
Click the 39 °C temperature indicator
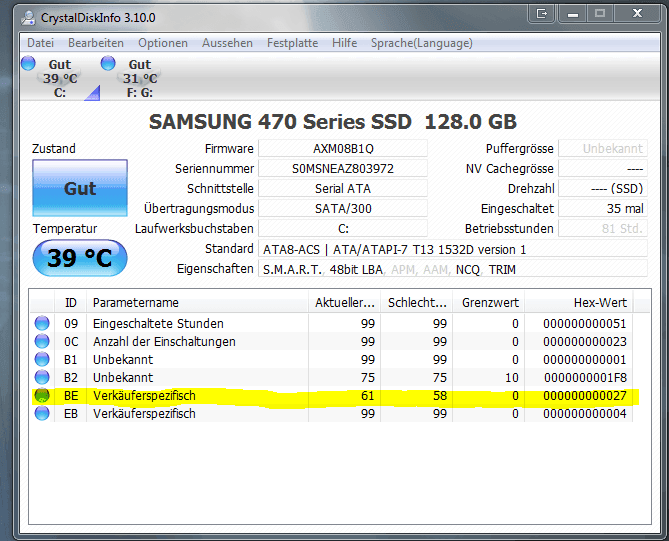click(x=80, y=258)
